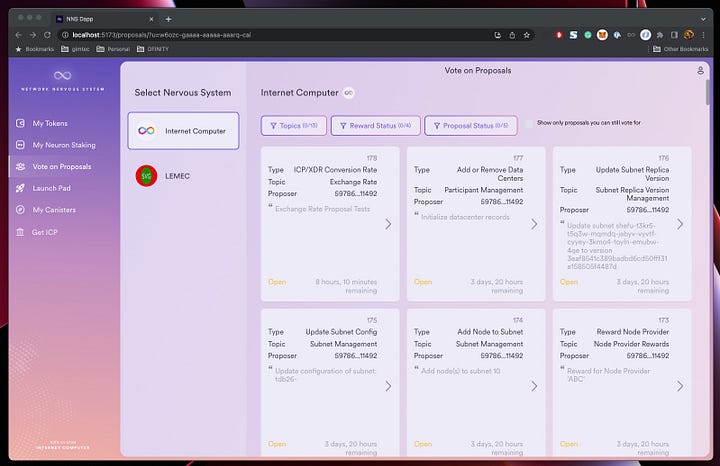Open proposal 174 via its chevron arrow
This screenshot has width=720, height=466.
tap(534, 386)
